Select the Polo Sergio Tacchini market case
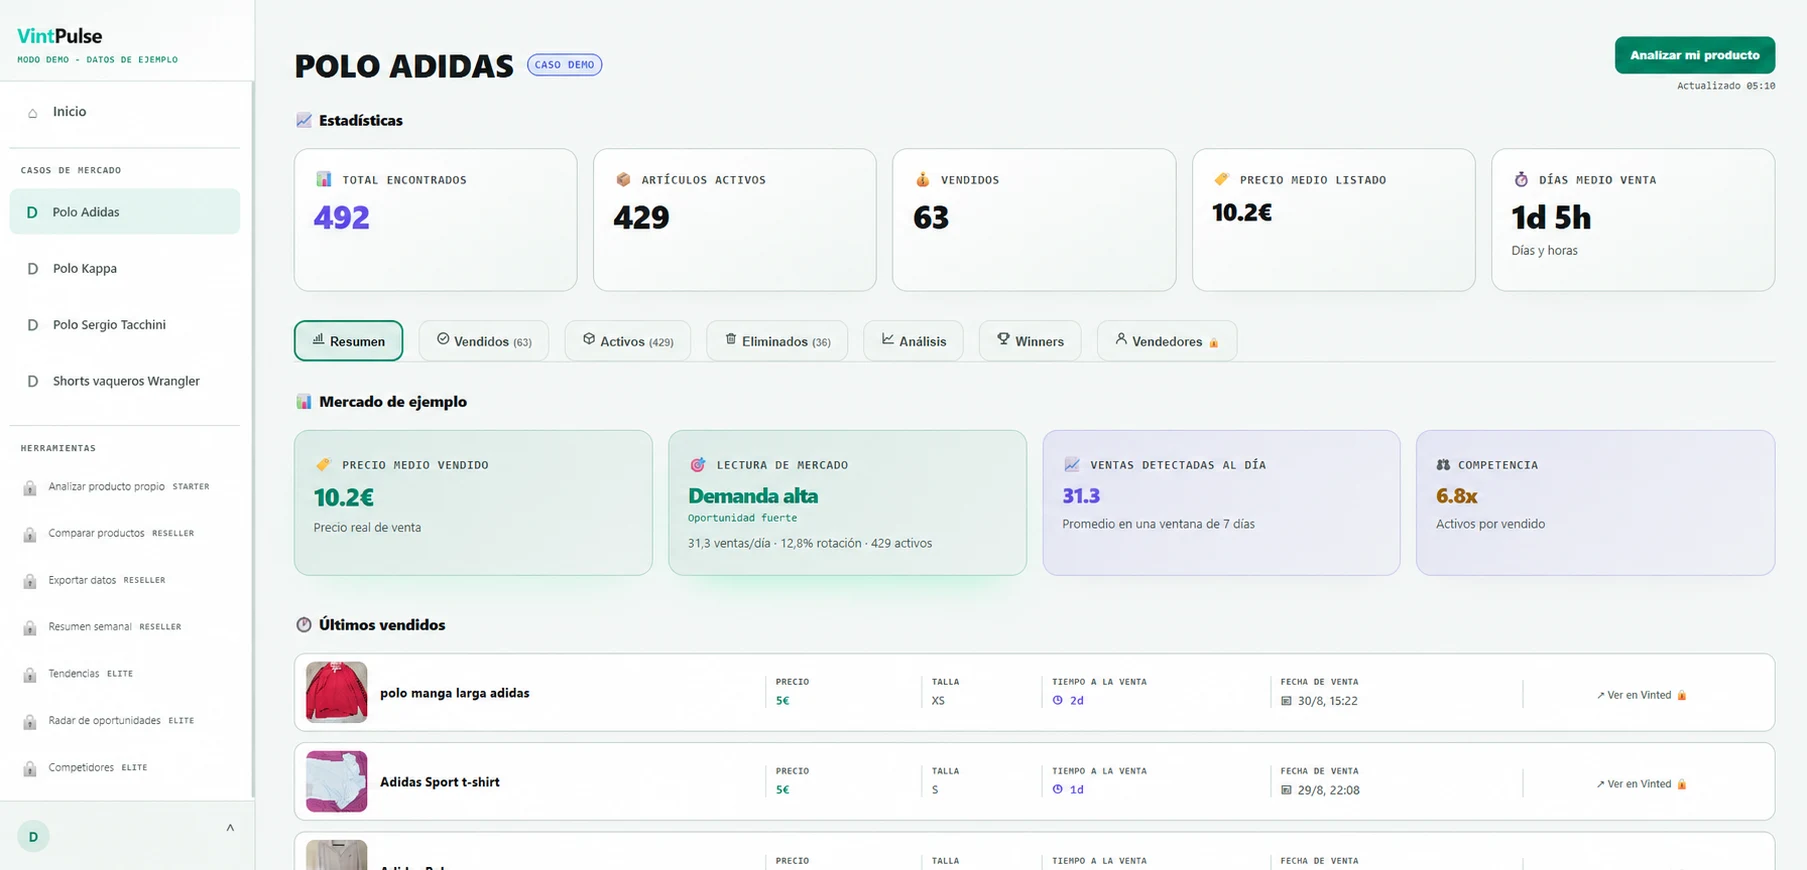Screen dimensions: 1807x870 (x=125, y=325)
